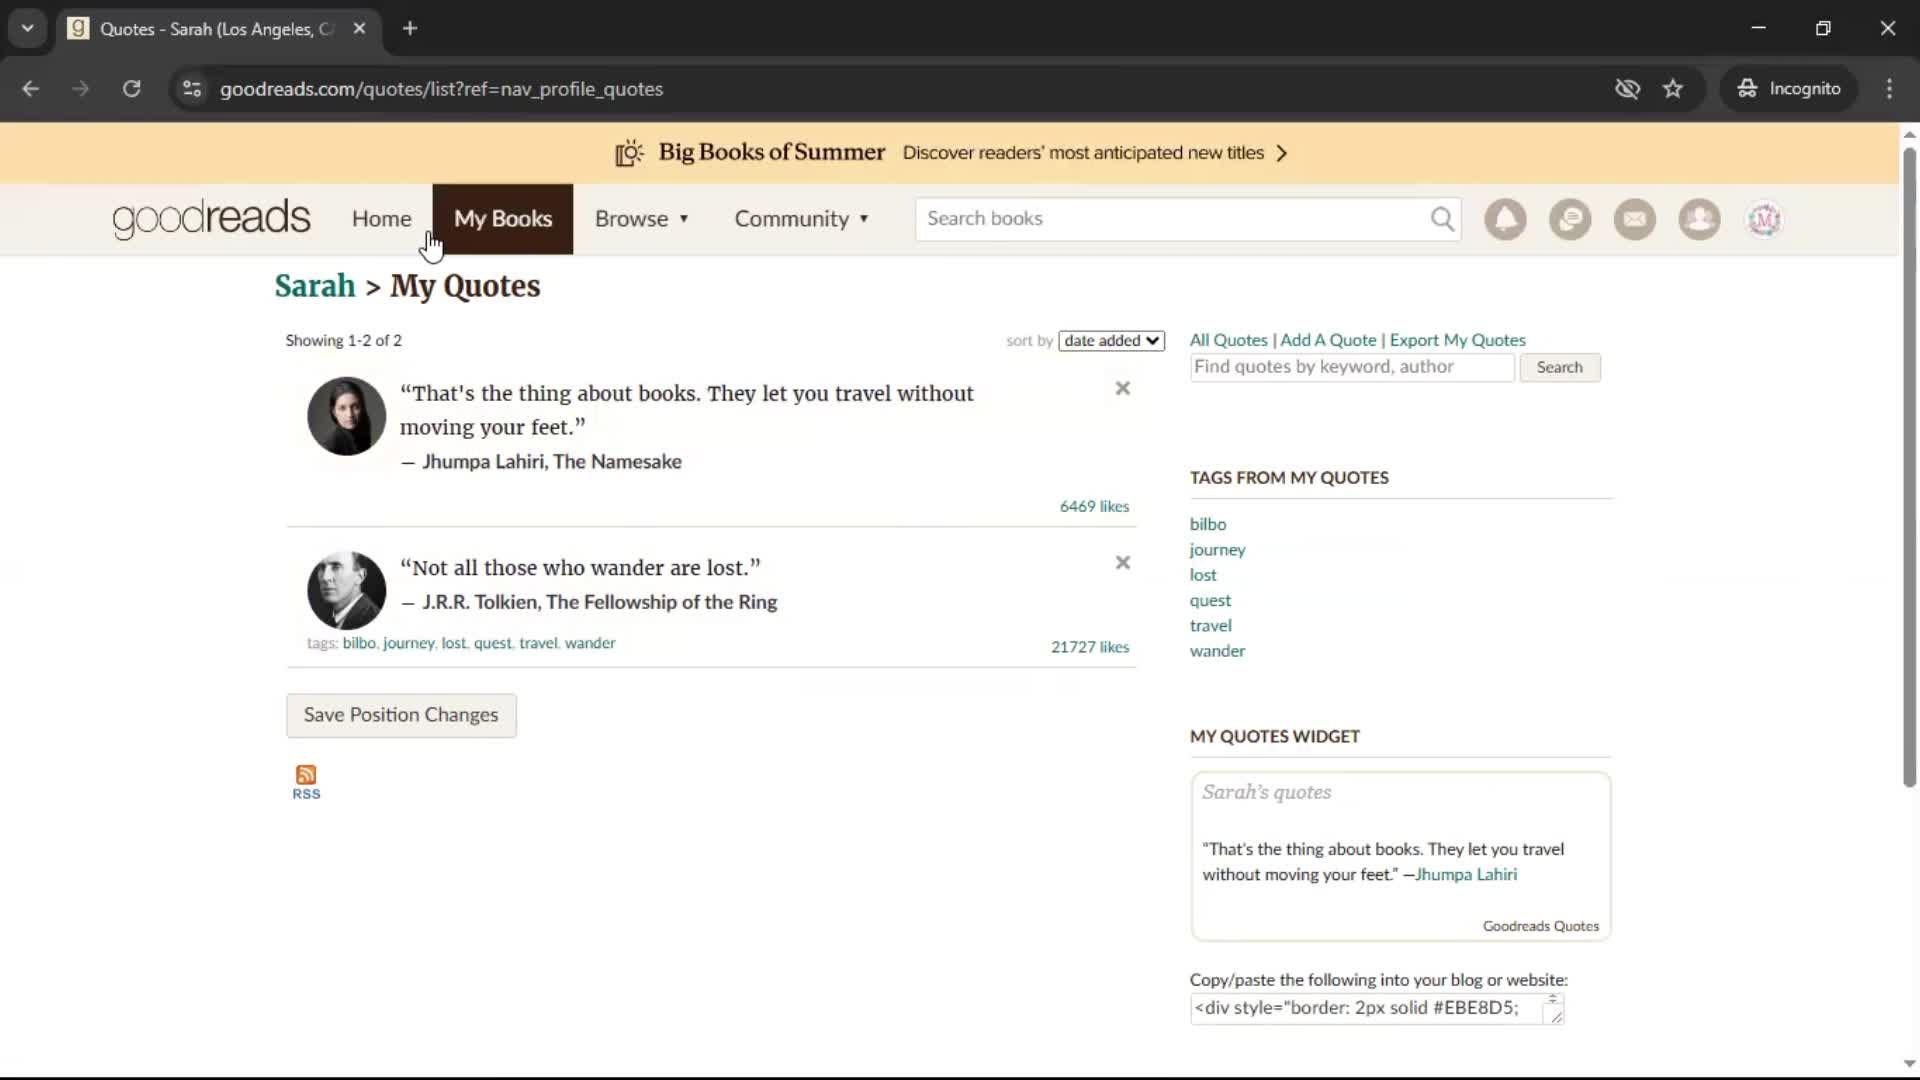The width and height of the screenshot is (1920, 1080).
Task: Click Add A Quote link
Action: click(x=1328, y=340)
